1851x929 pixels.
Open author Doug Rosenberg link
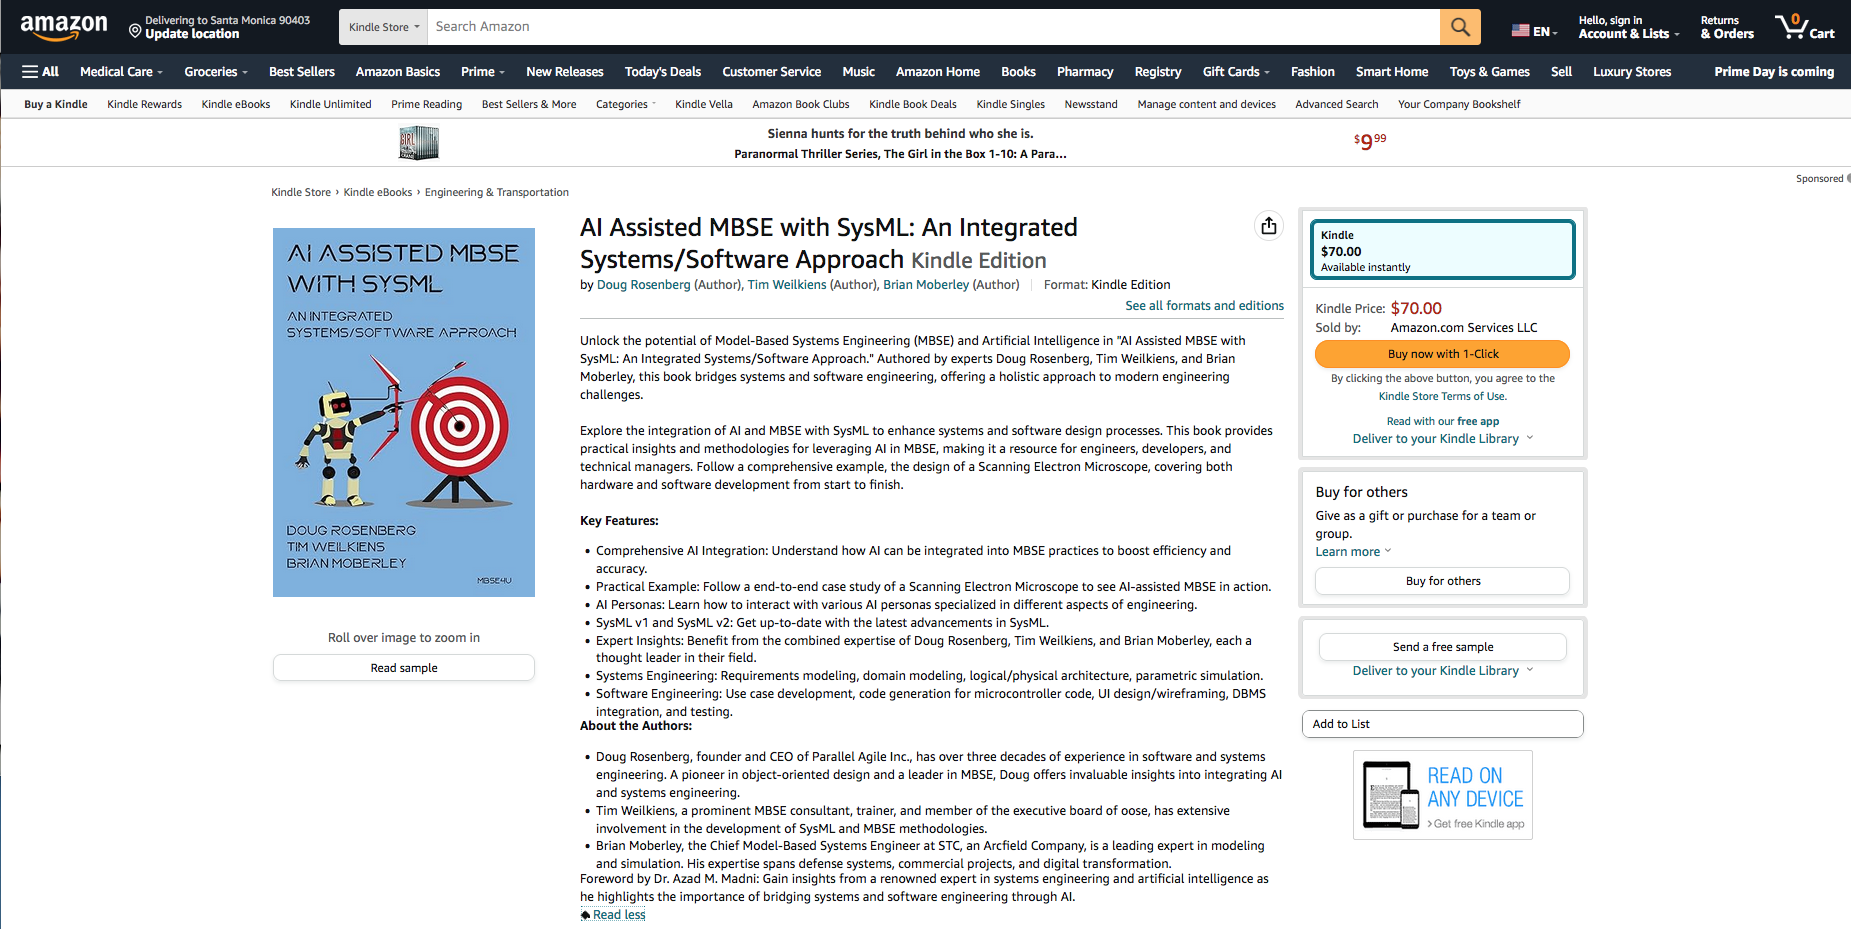pyautogui.click(x=644, y=285)
